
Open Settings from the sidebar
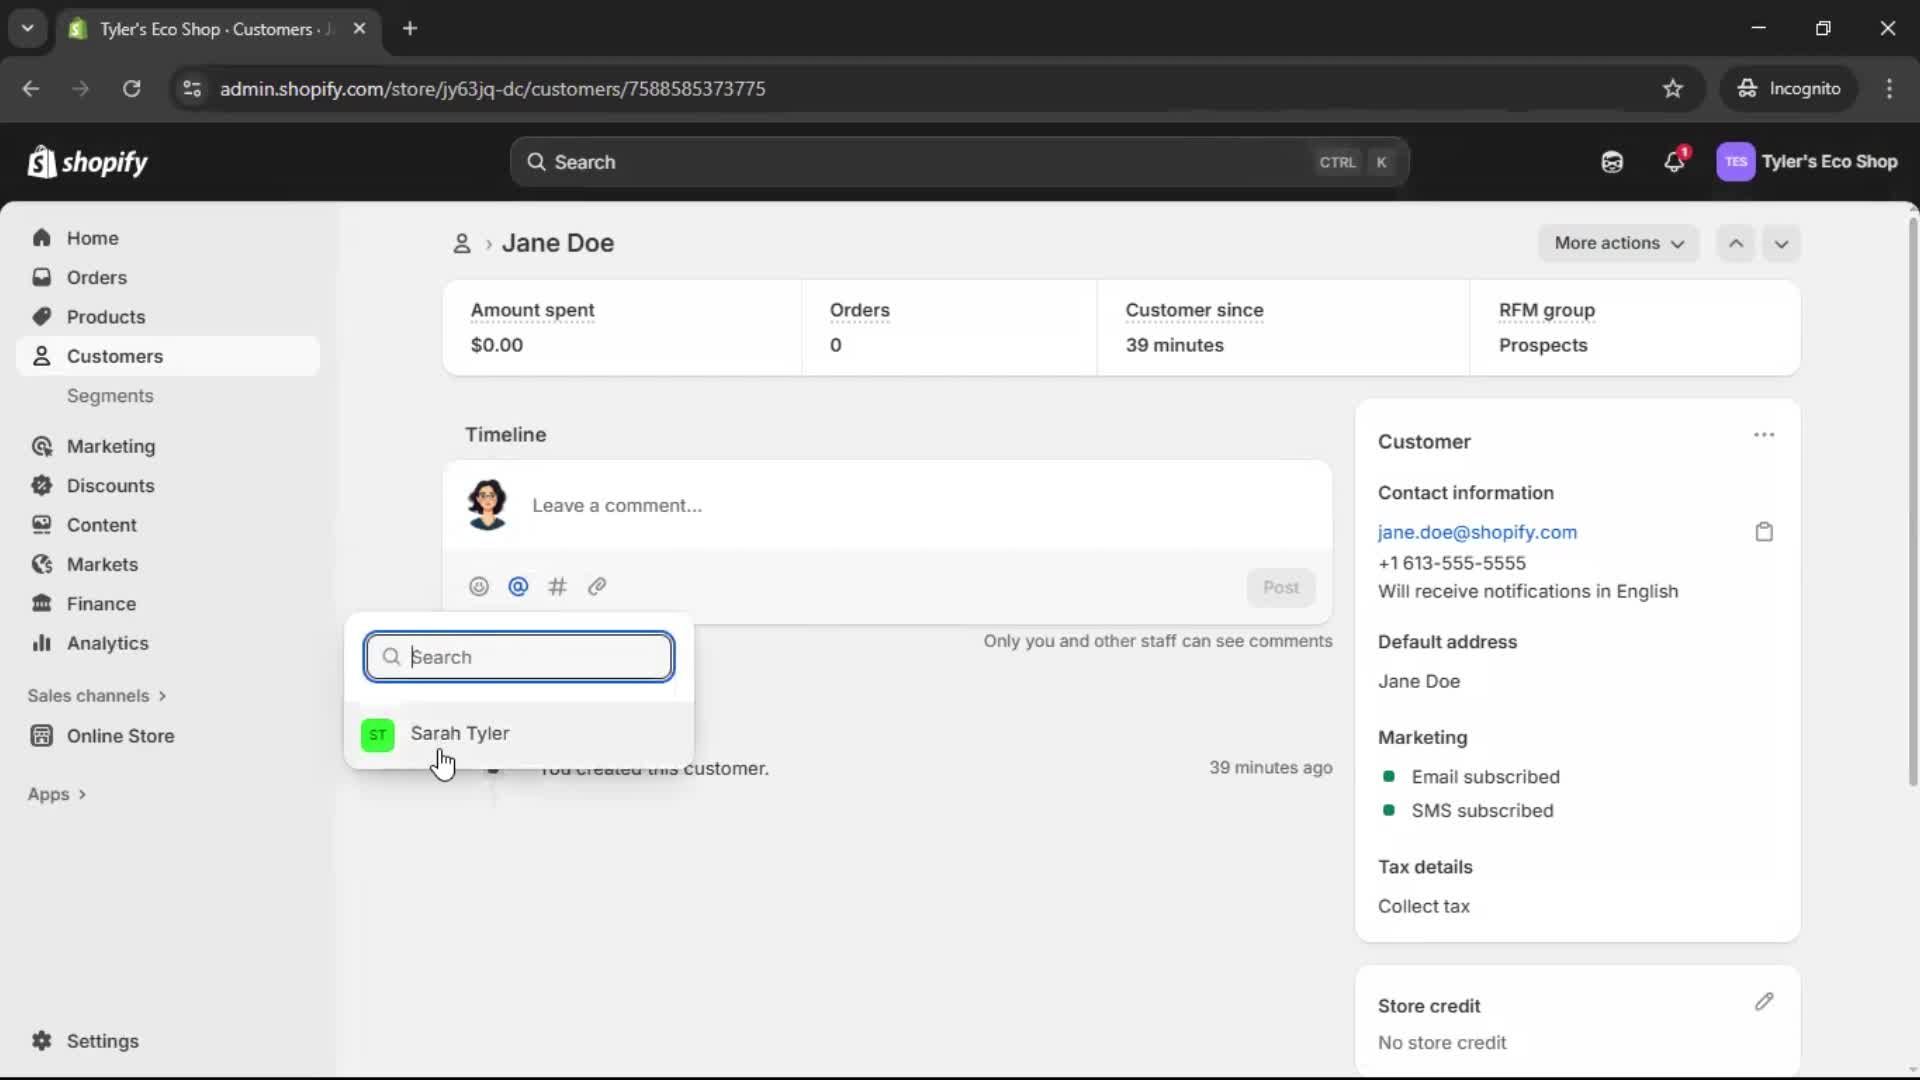(99, 1041)
